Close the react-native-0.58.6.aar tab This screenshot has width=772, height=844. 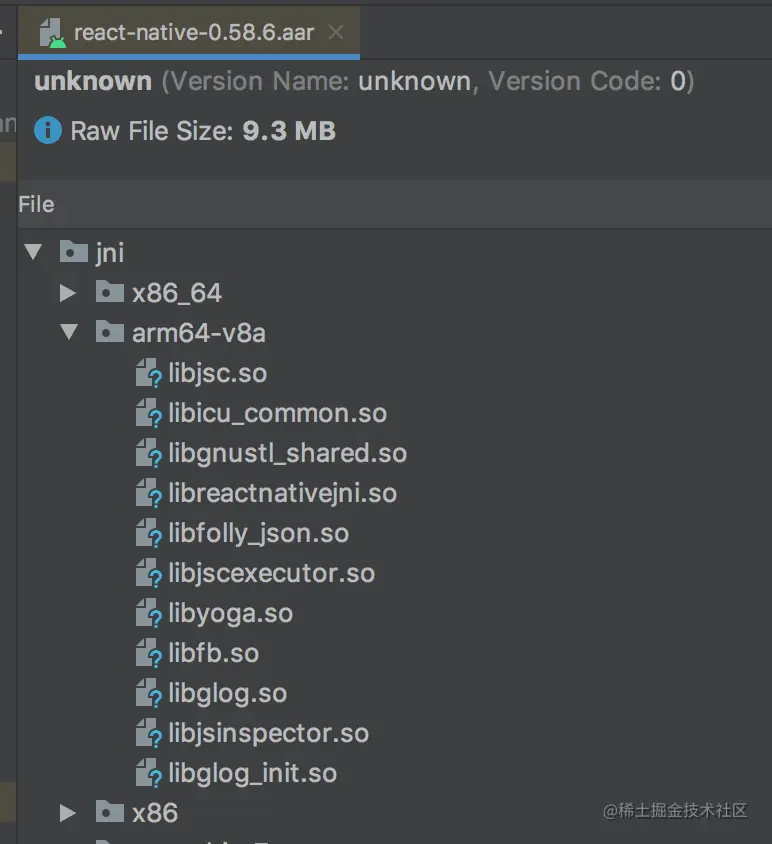click(336, 33)
